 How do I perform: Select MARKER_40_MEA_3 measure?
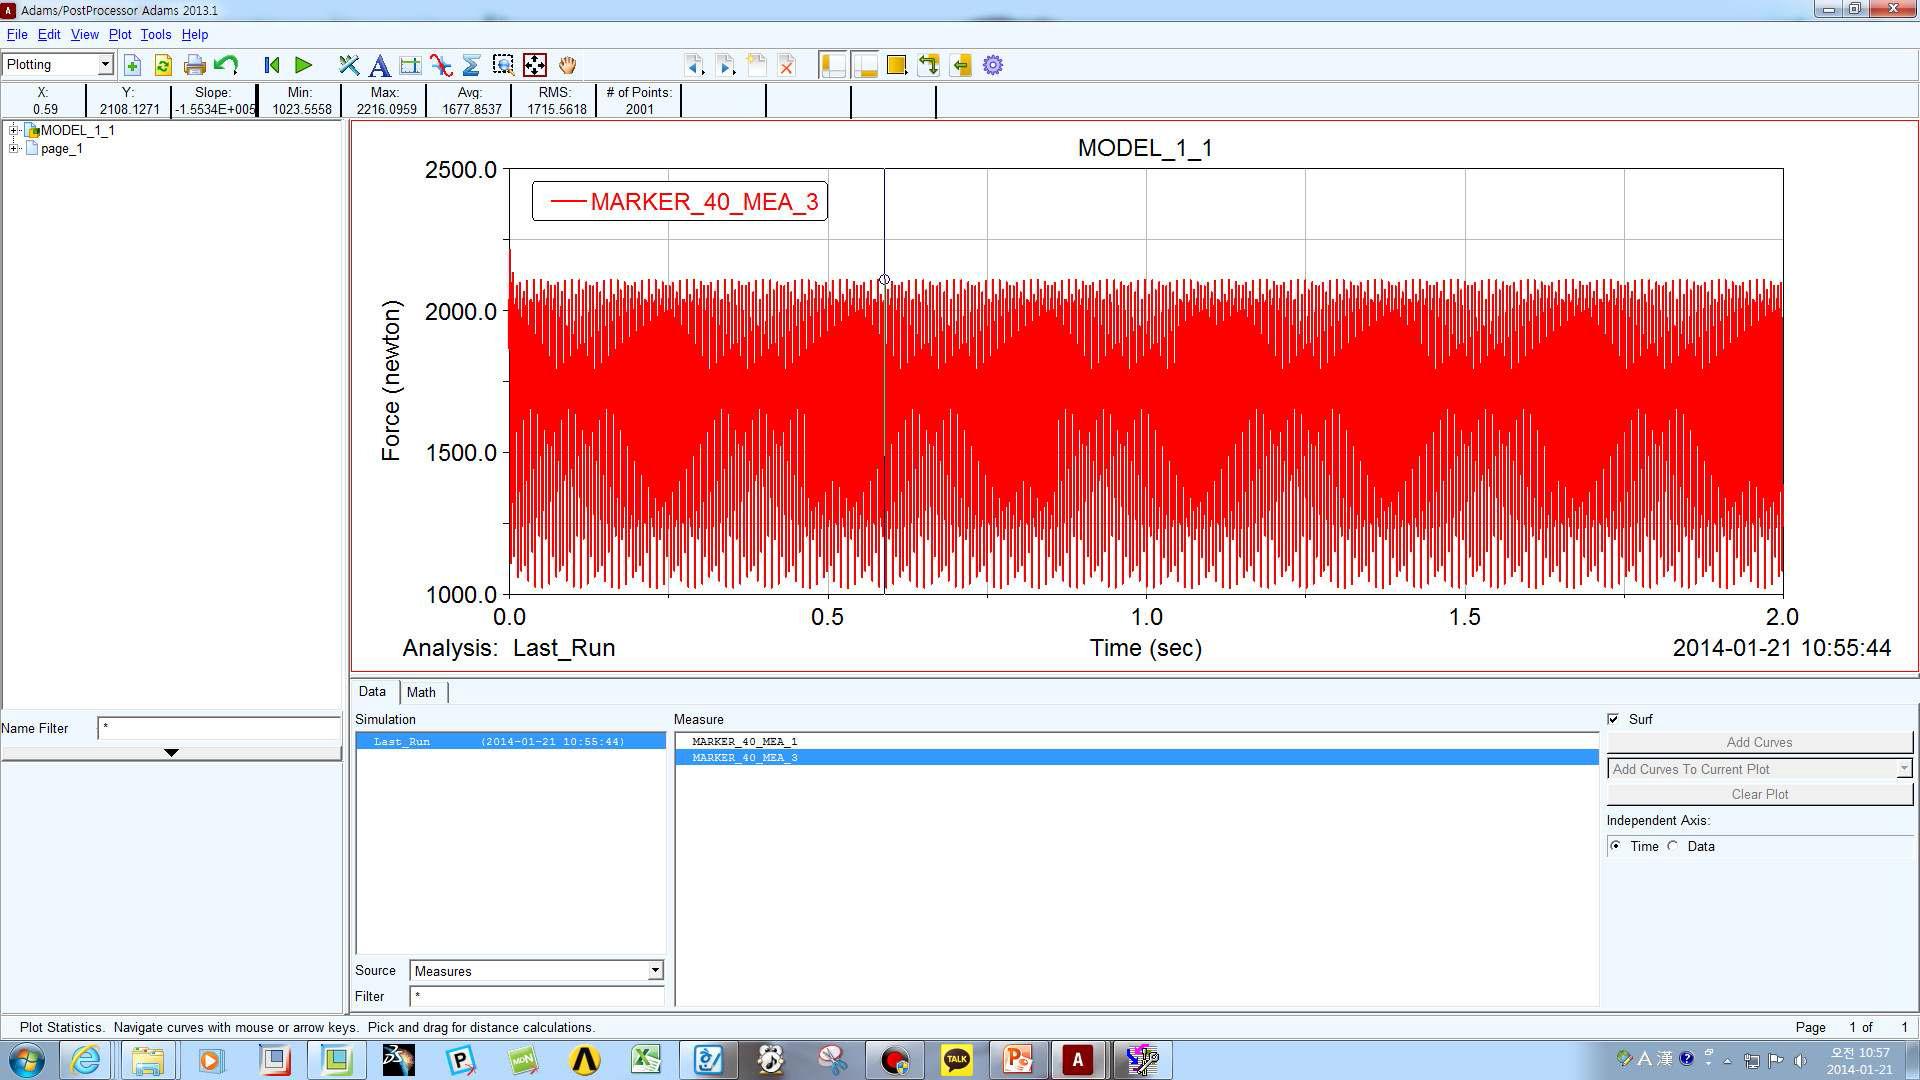(x=1137, y=758)
